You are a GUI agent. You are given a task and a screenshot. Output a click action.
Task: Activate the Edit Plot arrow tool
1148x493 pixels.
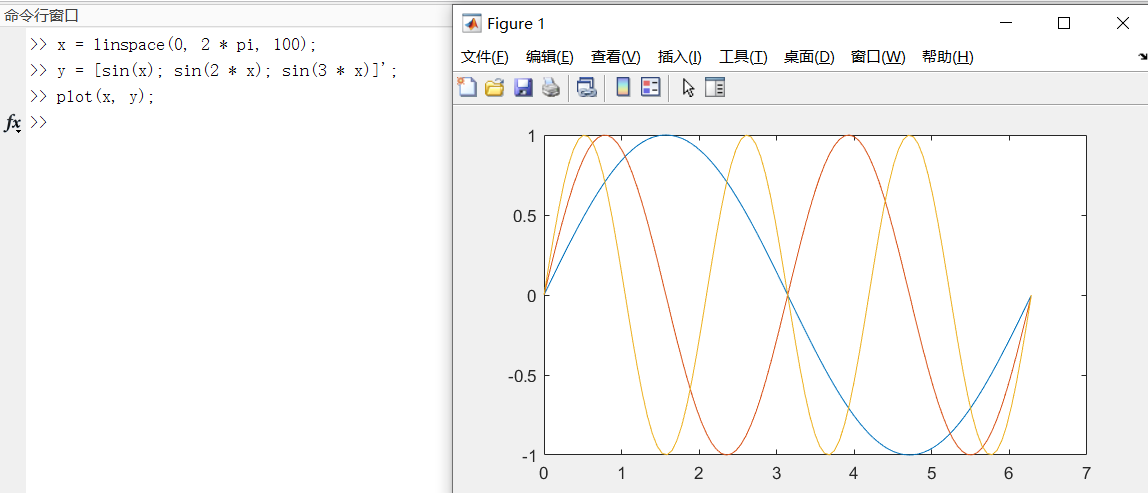[x=688, y=88]
